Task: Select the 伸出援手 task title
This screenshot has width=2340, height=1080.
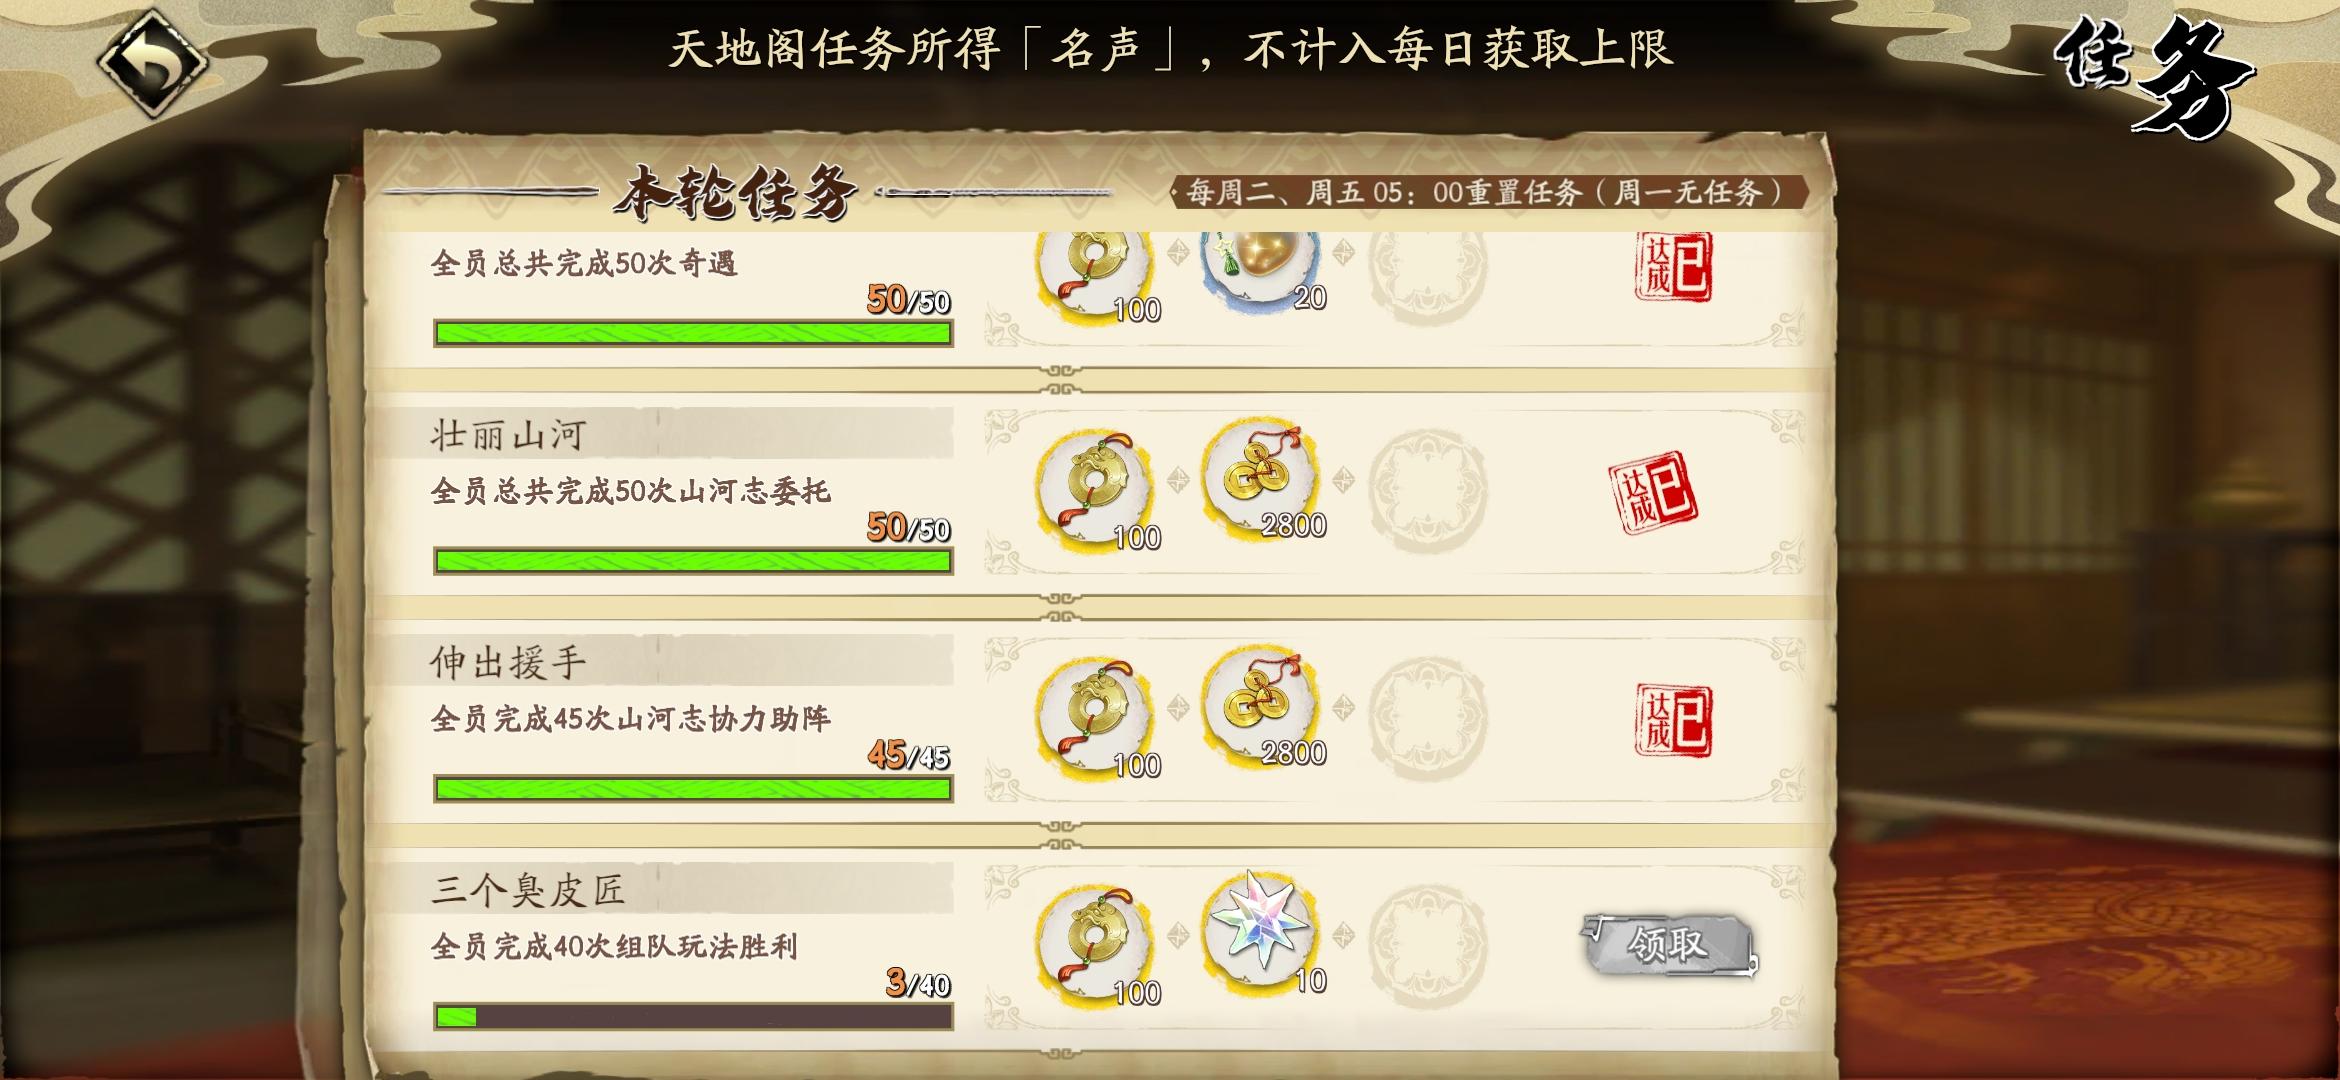Action: click(x=508, y=662)
